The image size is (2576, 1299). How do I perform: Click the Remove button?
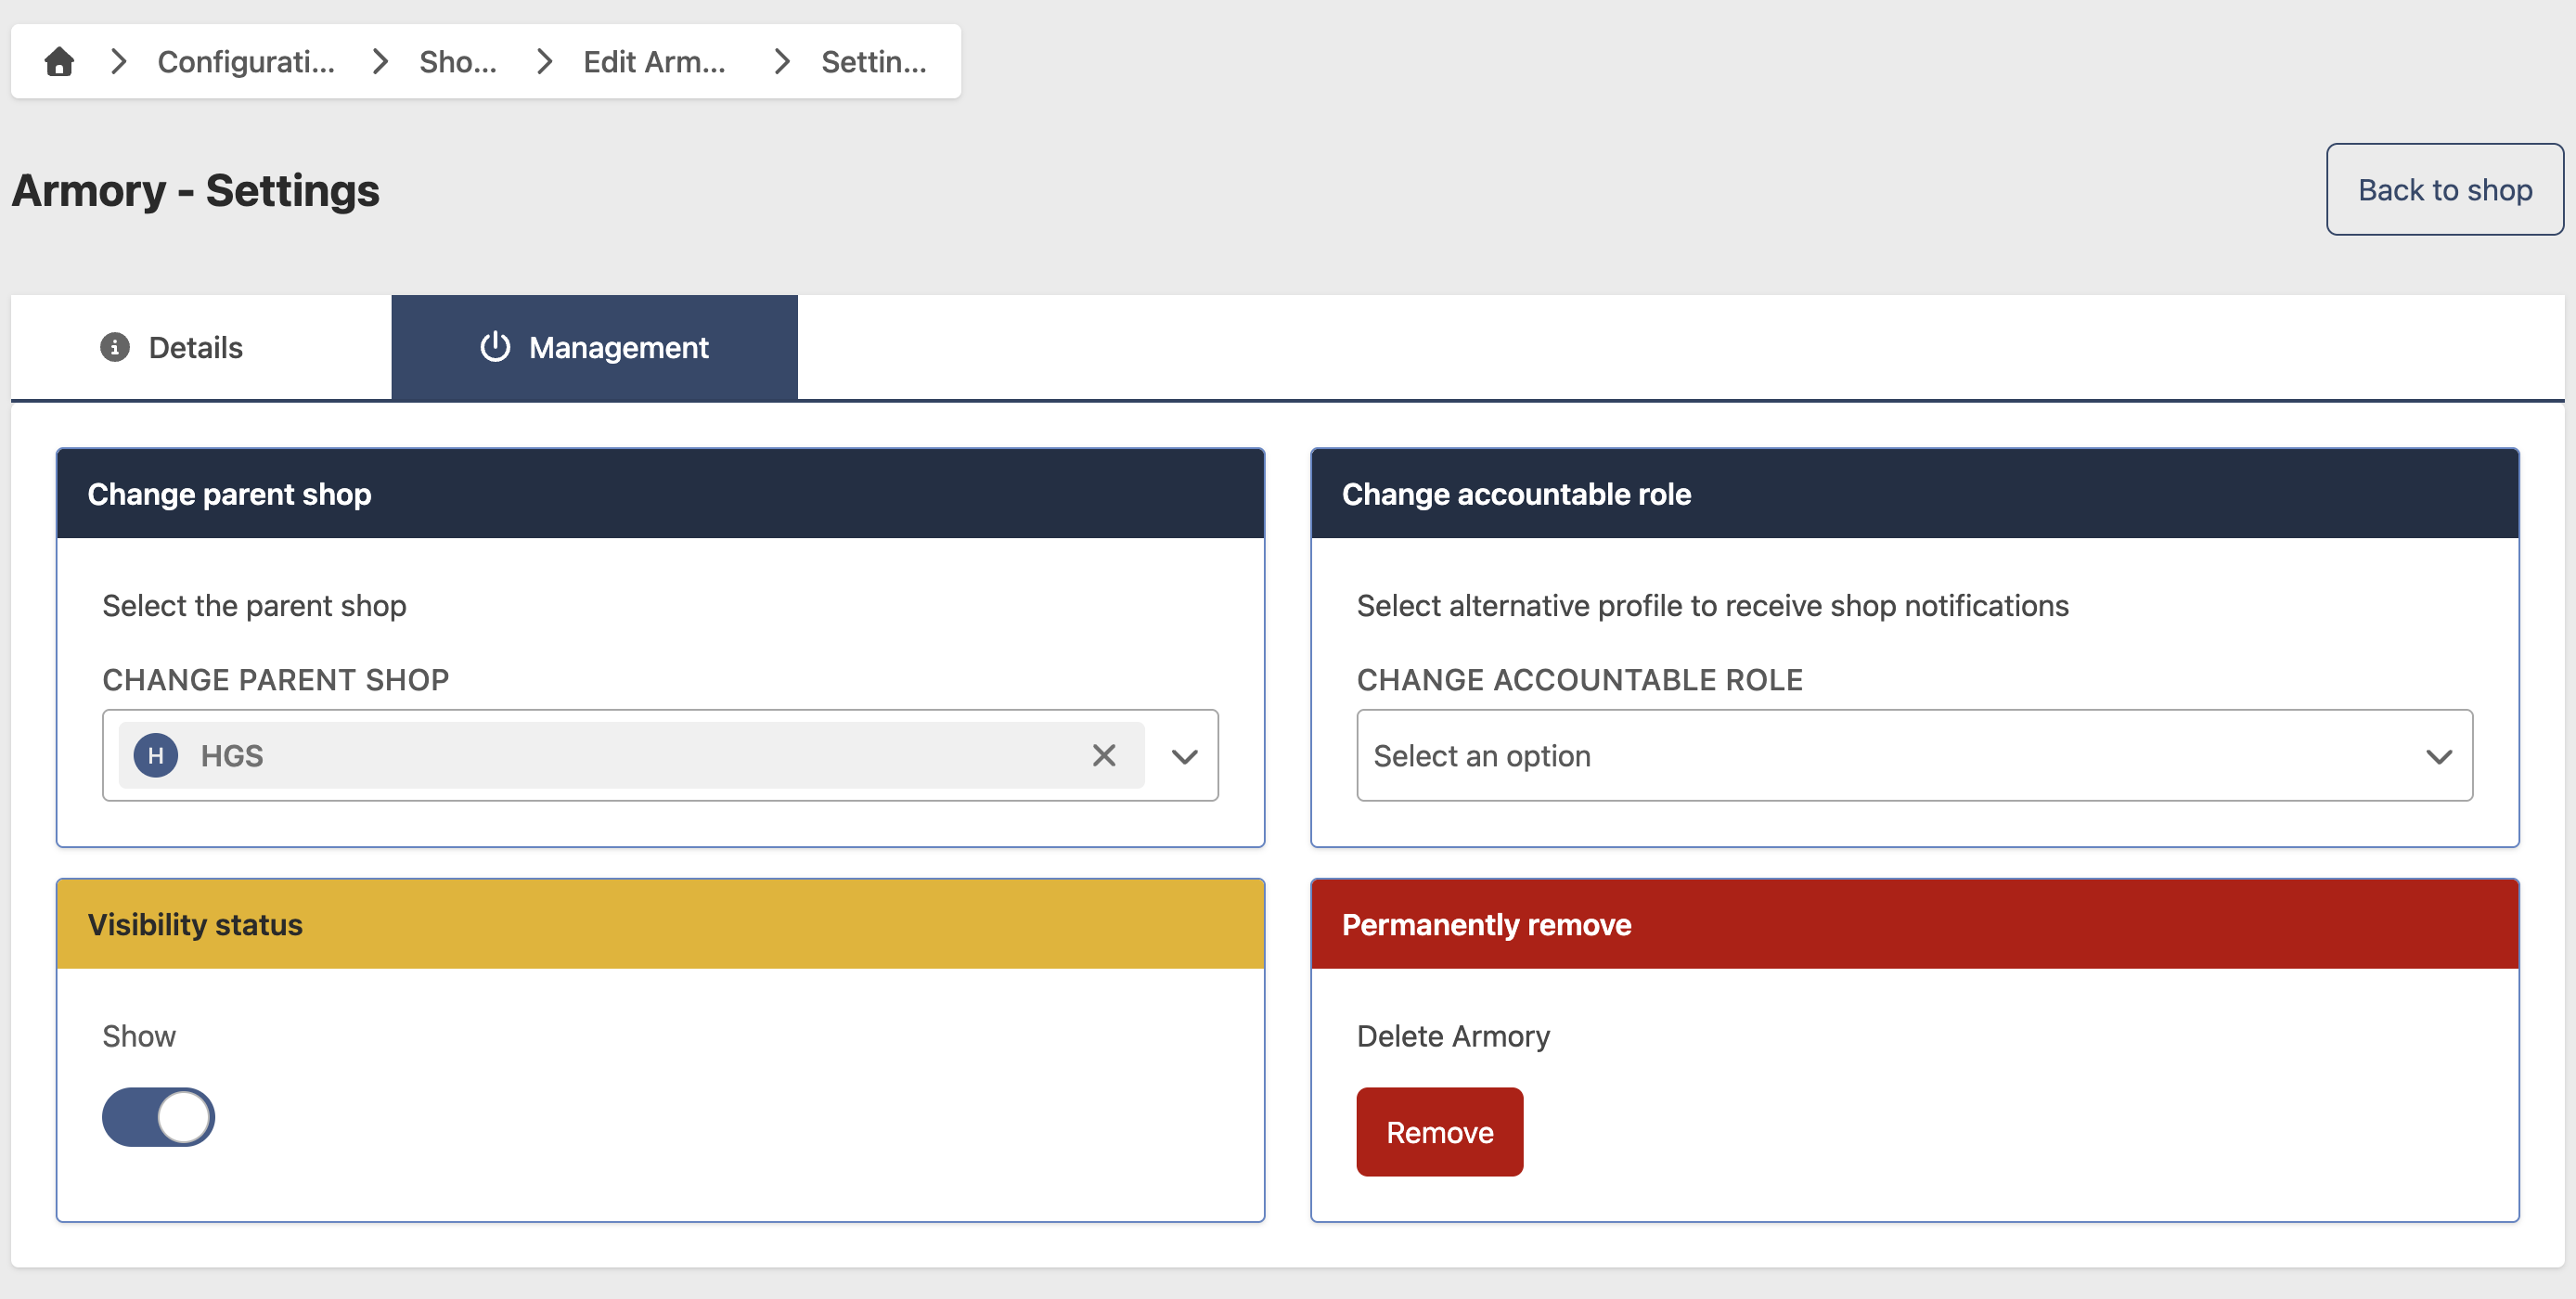1439,1132
